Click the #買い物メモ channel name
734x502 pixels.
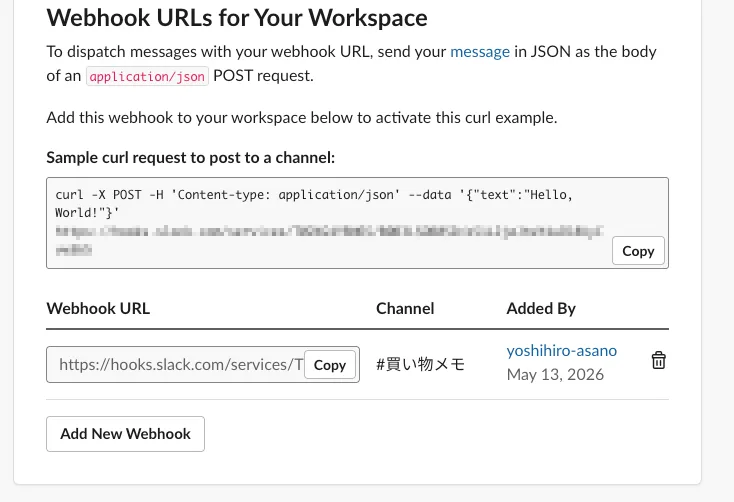(420, 364)
